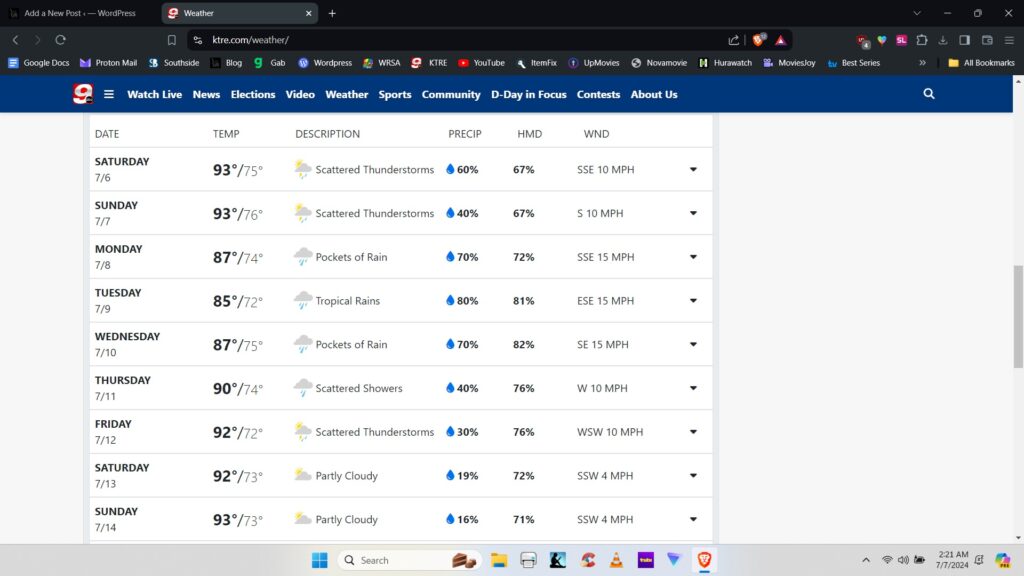Open the Brave Shields lion icon
This screenshot has height=576, width=1024.
click(x=759, y=40)
